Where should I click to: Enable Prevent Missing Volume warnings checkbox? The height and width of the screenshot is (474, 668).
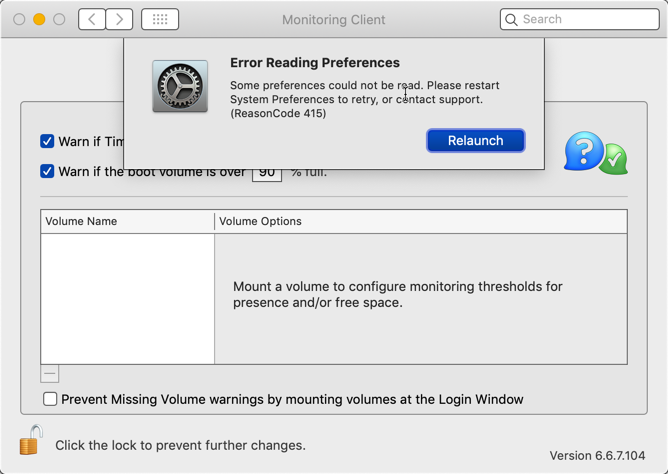click(50, 399)
